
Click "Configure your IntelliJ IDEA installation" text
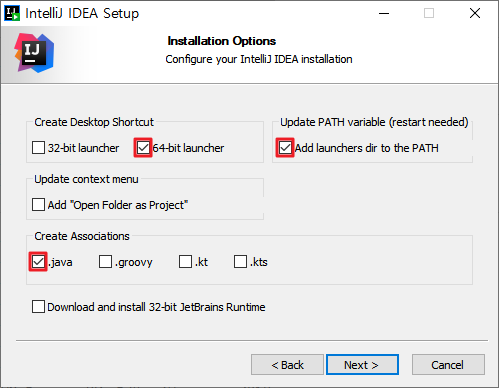(x=259, y=59)
